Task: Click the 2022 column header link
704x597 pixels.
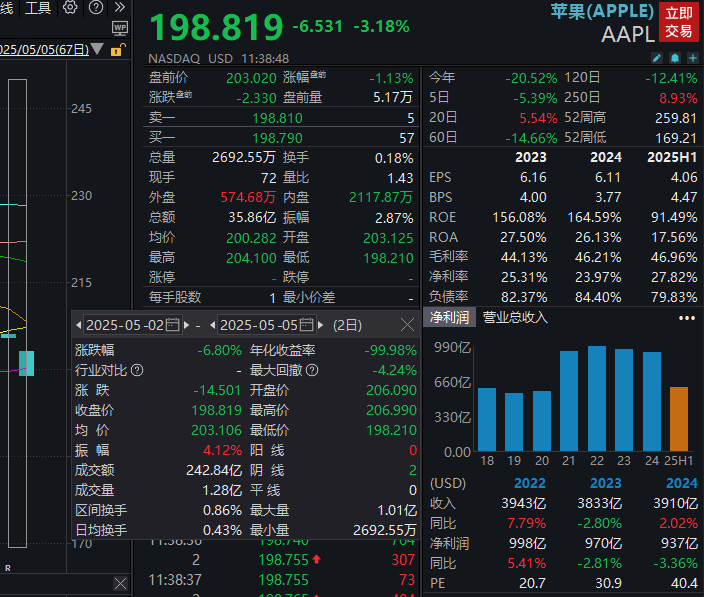Action: coord(530,483)
